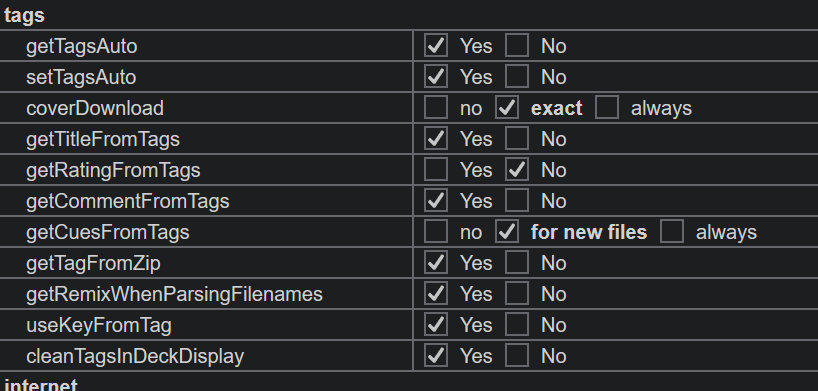Click the cleanTagsInDeckDisplay setting name

pyautogui.click(x=135, y=356)
